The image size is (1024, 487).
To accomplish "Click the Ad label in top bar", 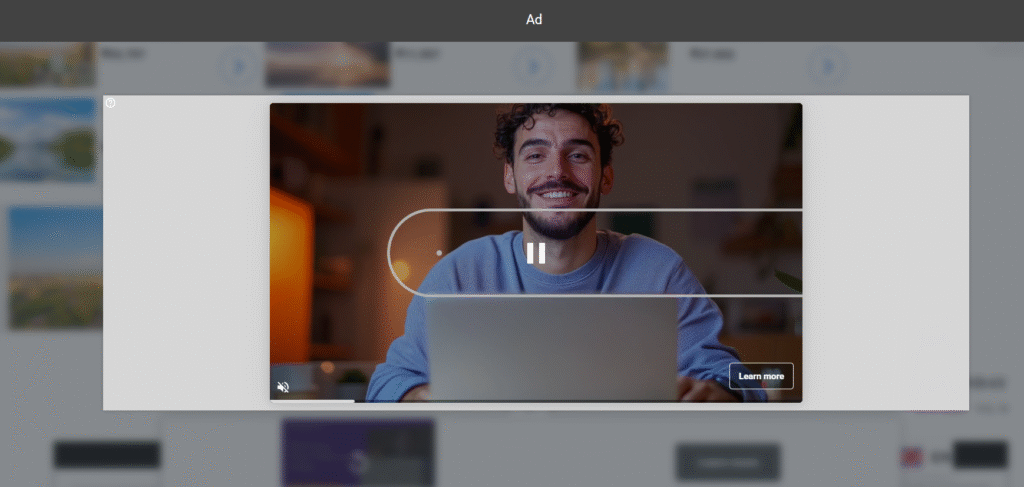I will [x=534, y=19].
